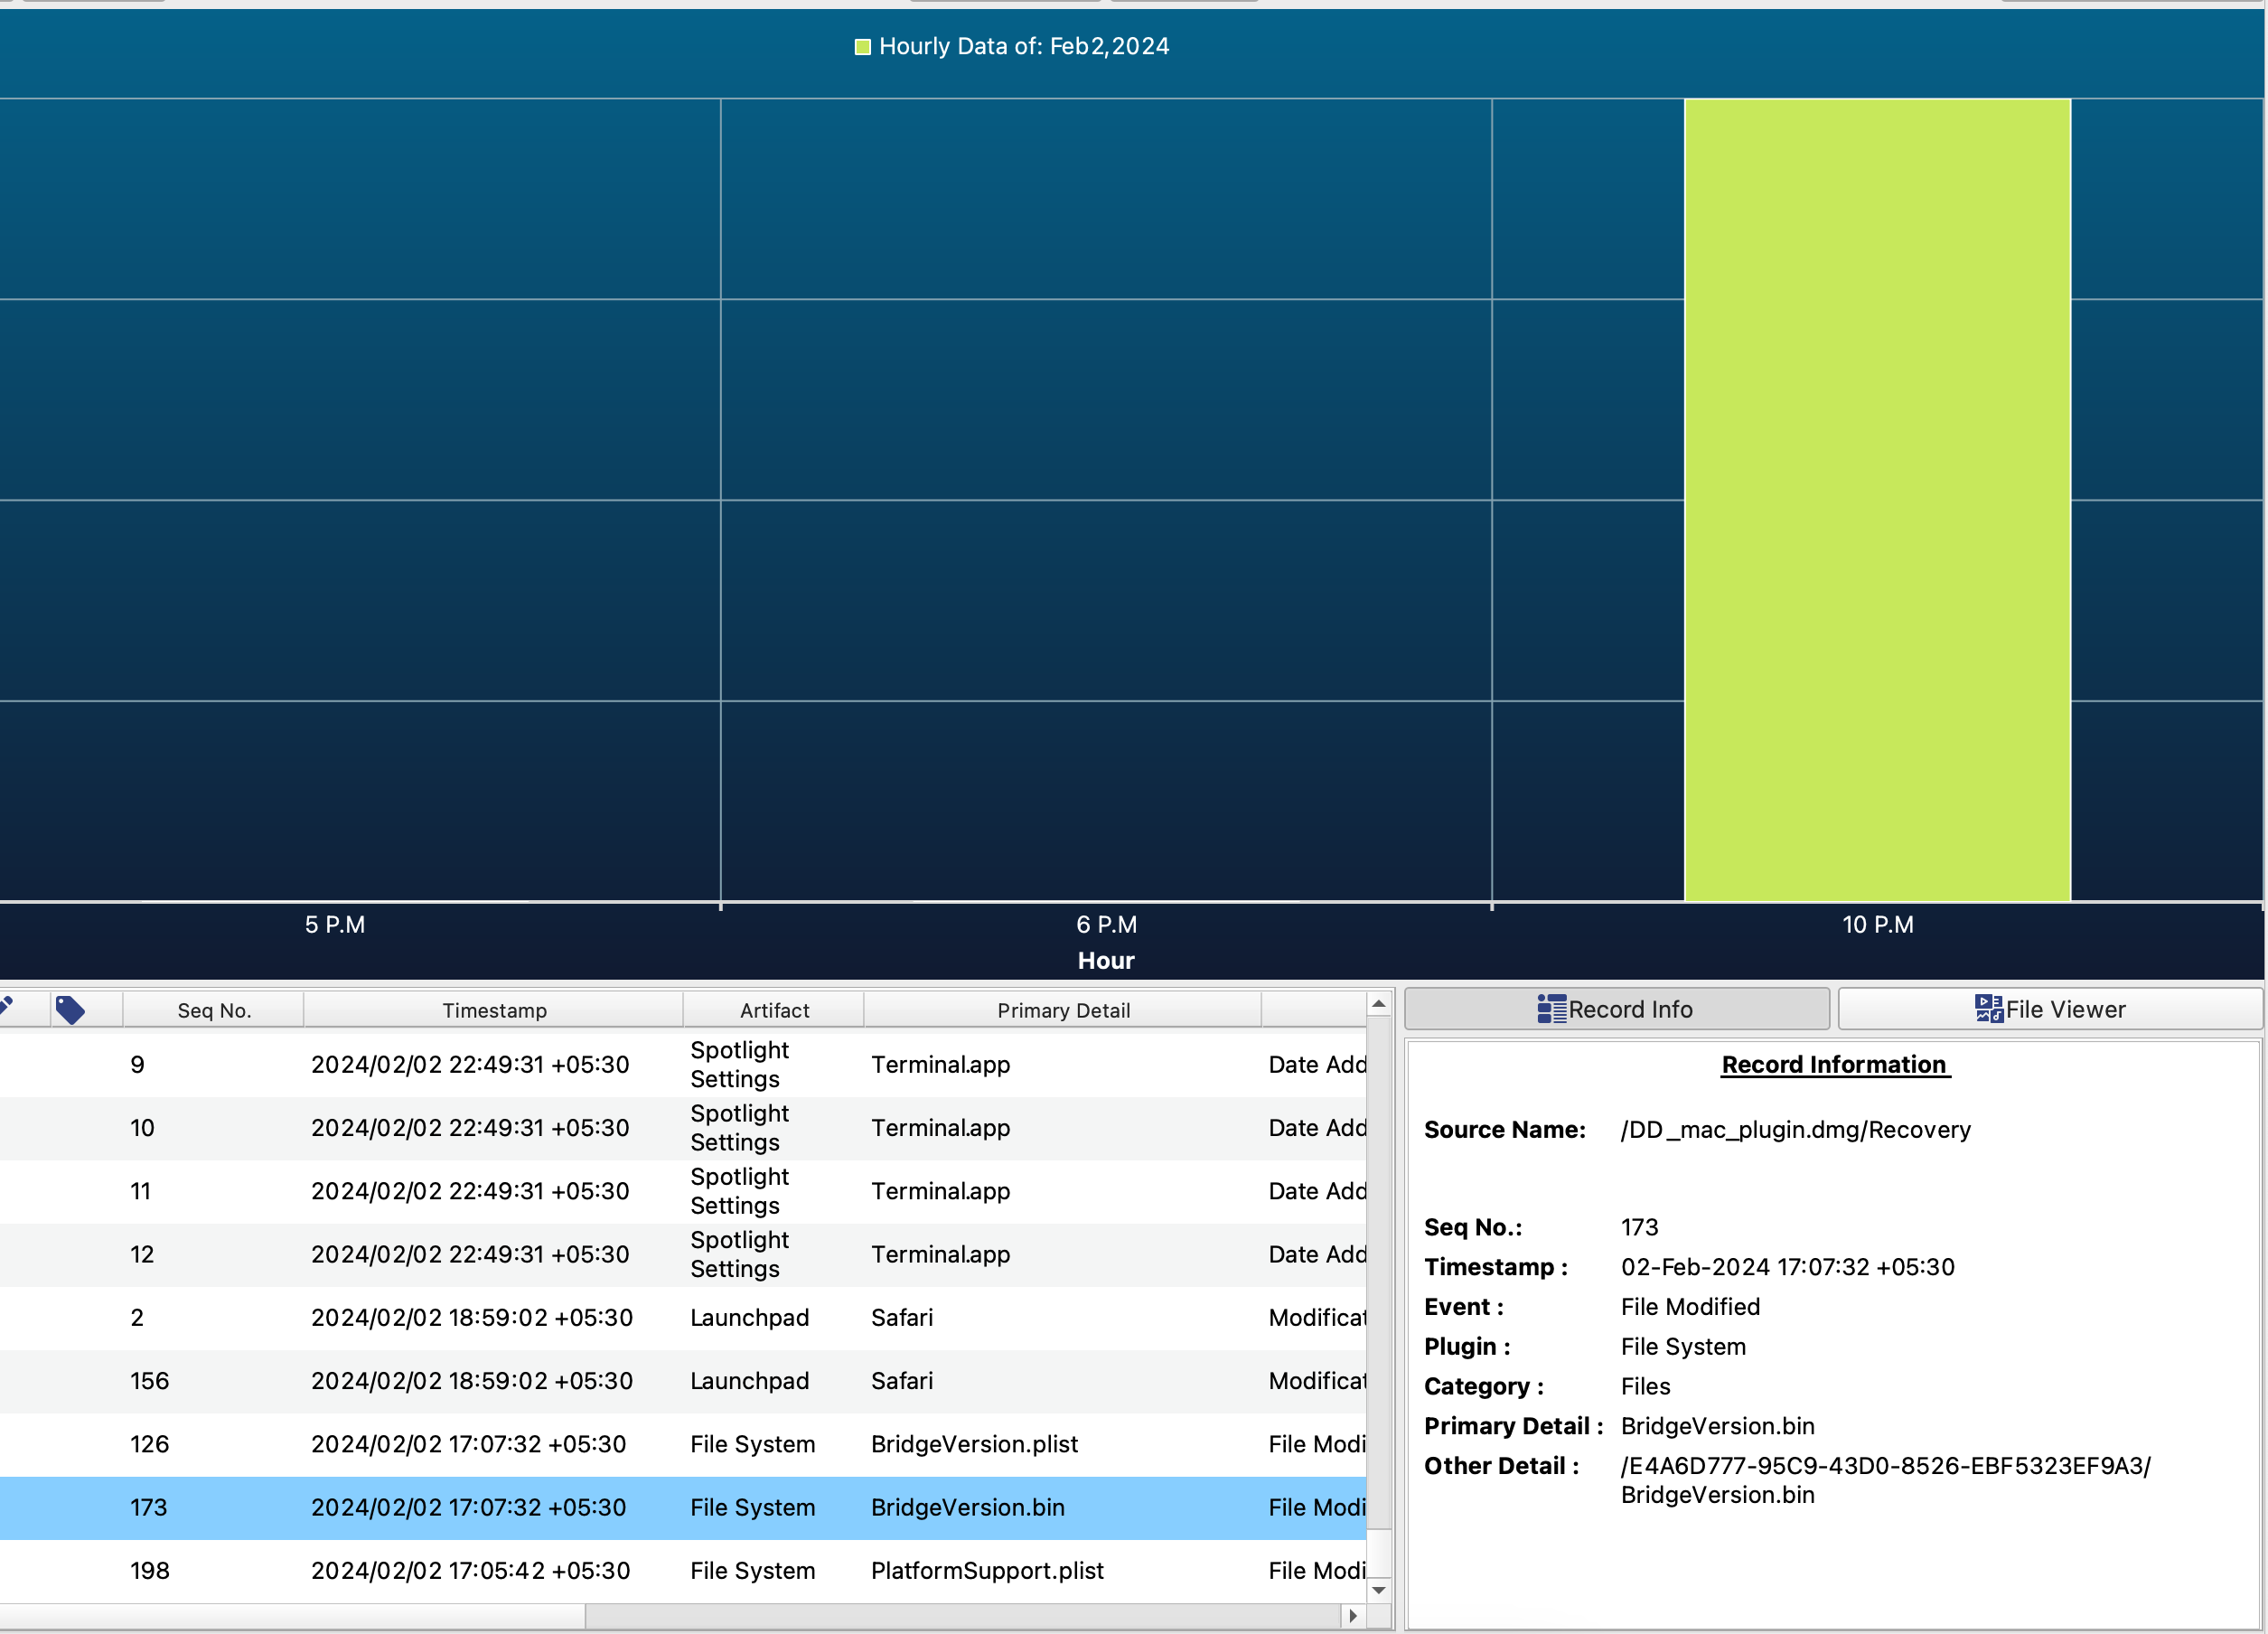Select the BridgeVersion.plist row

pos(683,1444)
